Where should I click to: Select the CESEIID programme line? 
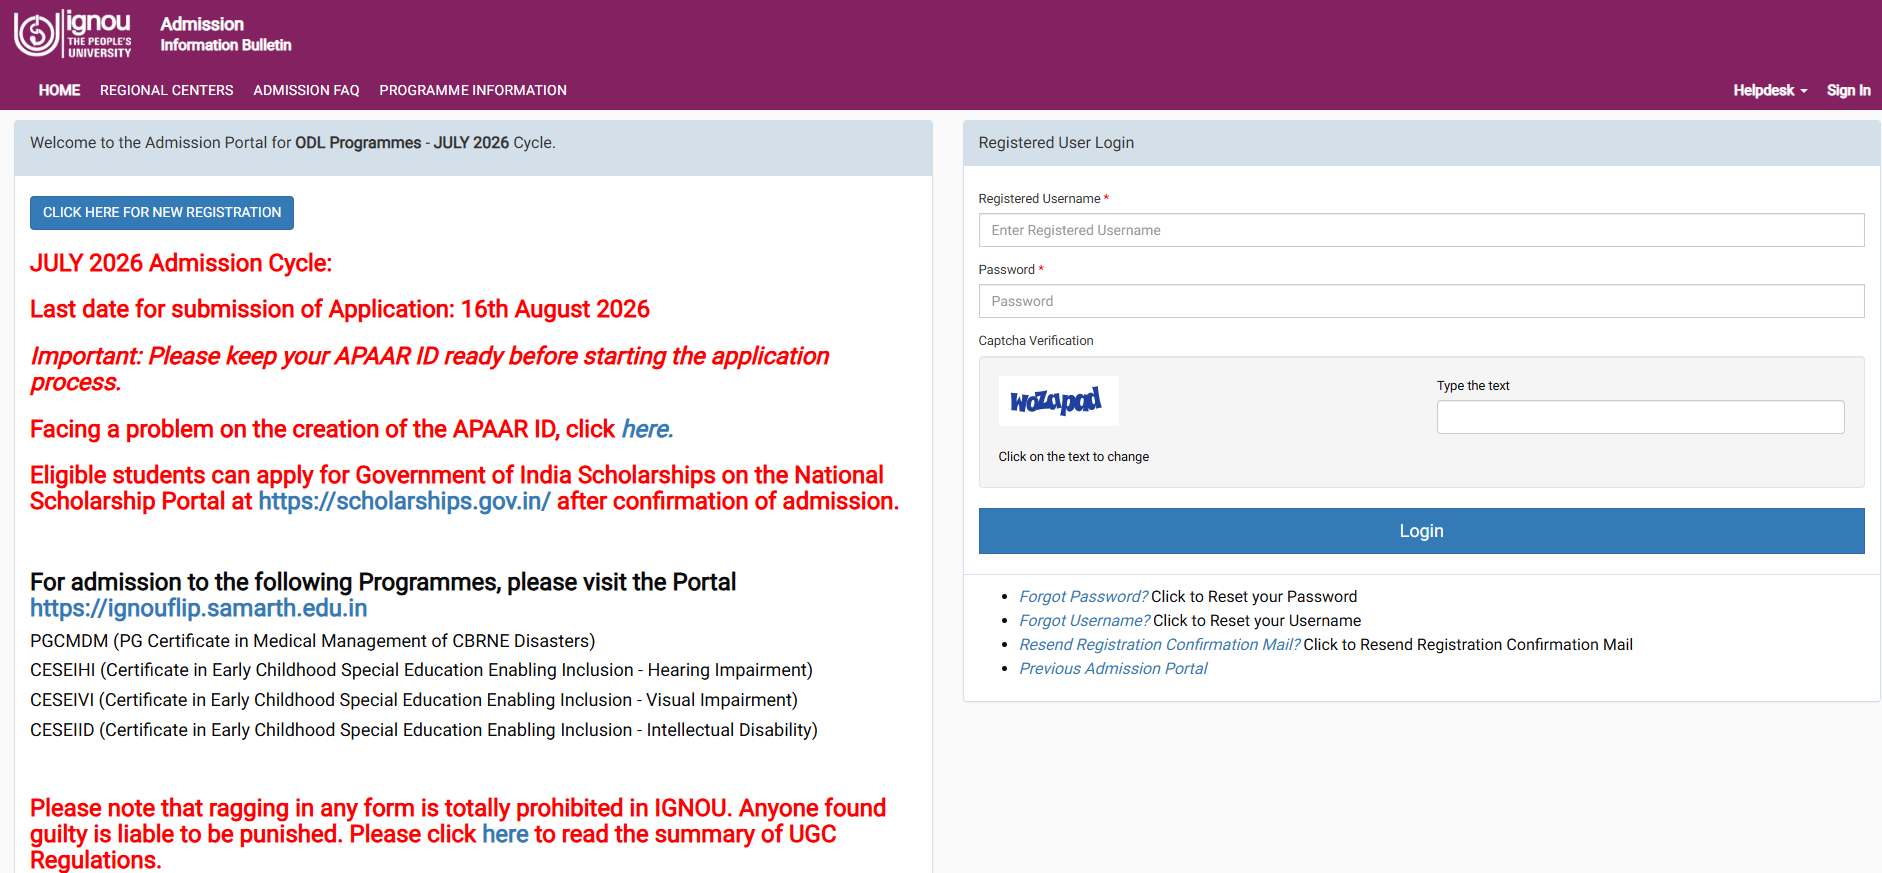(x=424, y=730)
